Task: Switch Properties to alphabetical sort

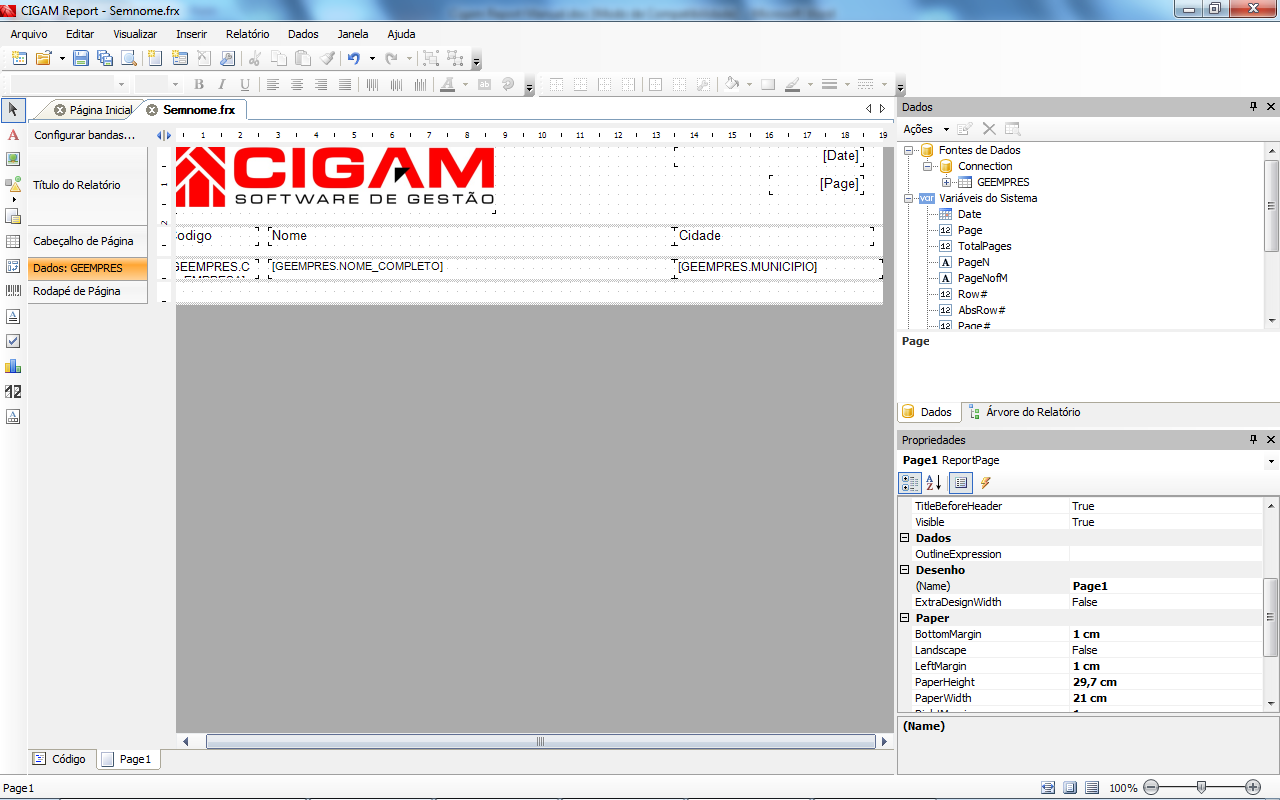Action: pos(934,483)
